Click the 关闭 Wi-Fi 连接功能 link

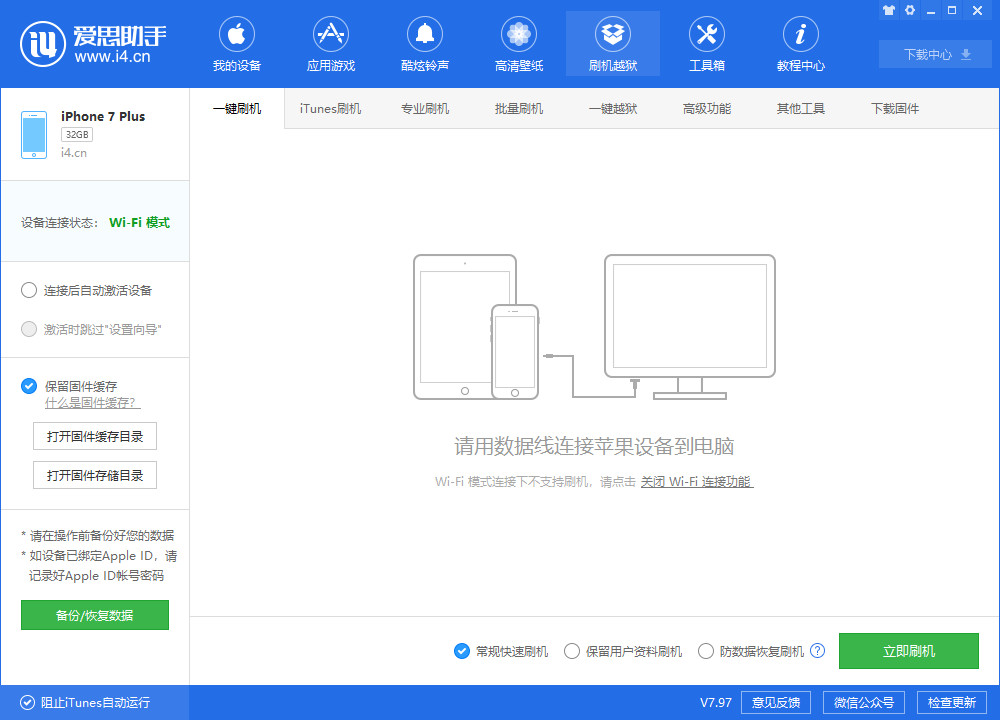(696, 481)
